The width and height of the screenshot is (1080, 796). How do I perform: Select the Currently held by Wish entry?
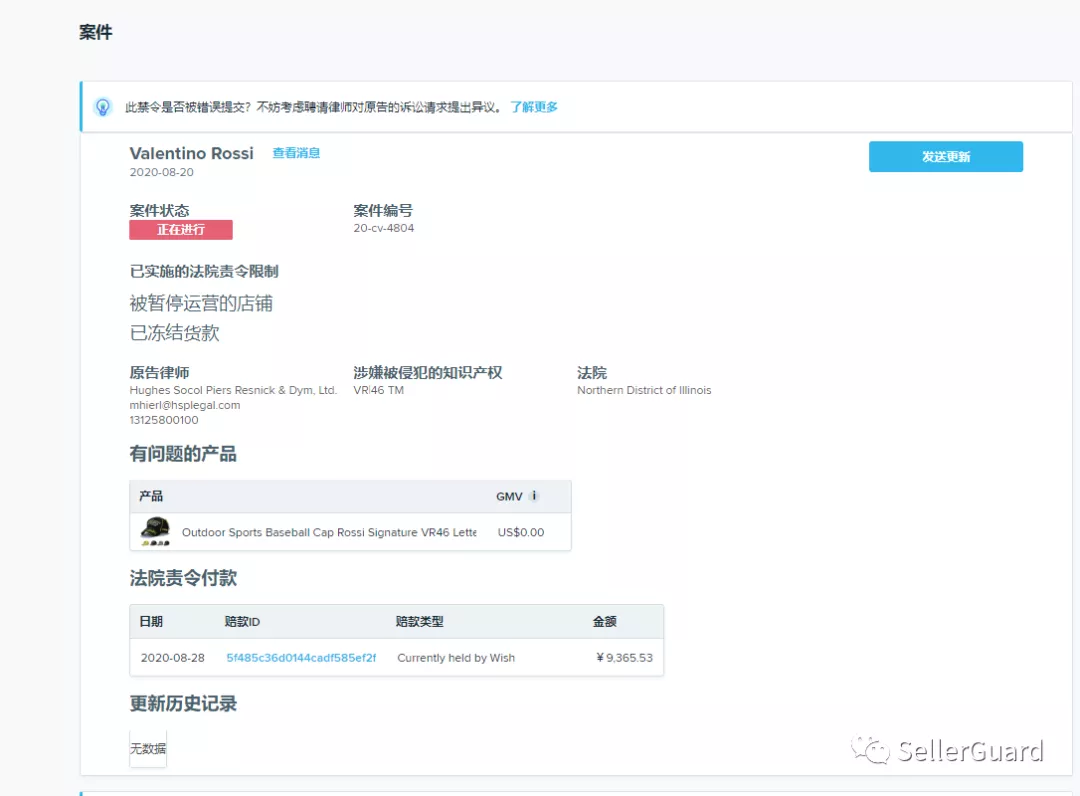pyautogui.click(x=456, y=658)
